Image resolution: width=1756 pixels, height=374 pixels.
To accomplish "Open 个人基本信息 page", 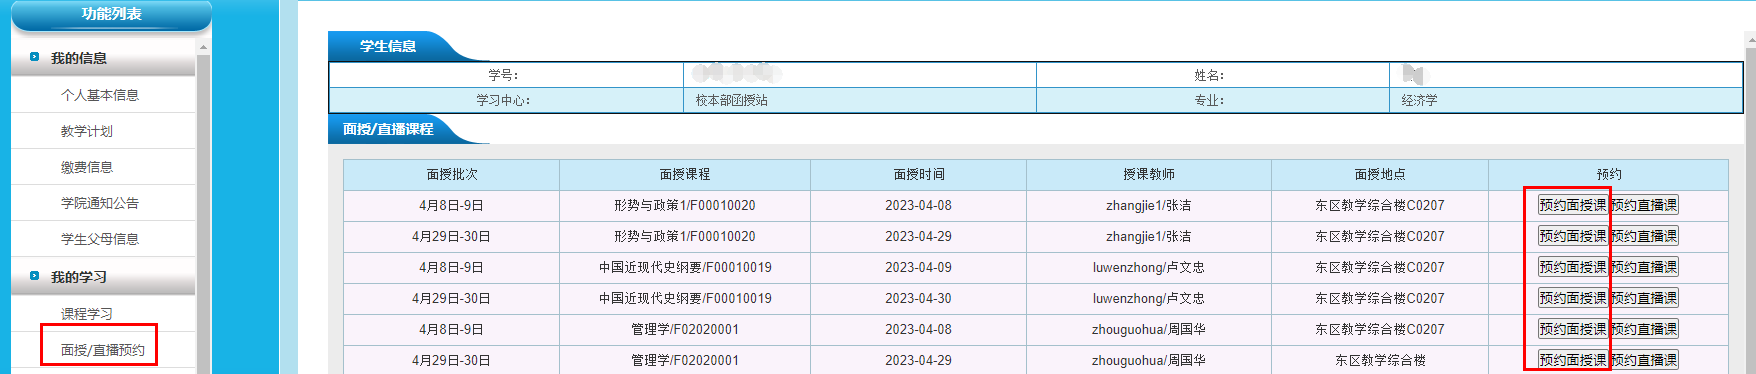I will pos(100,95).
